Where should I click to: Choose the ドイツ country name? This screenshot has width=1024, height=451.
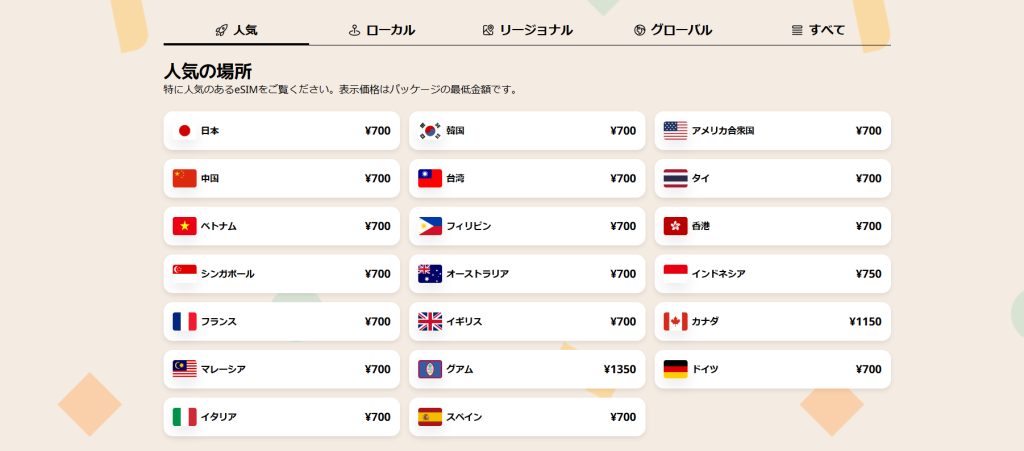[705, 369]
